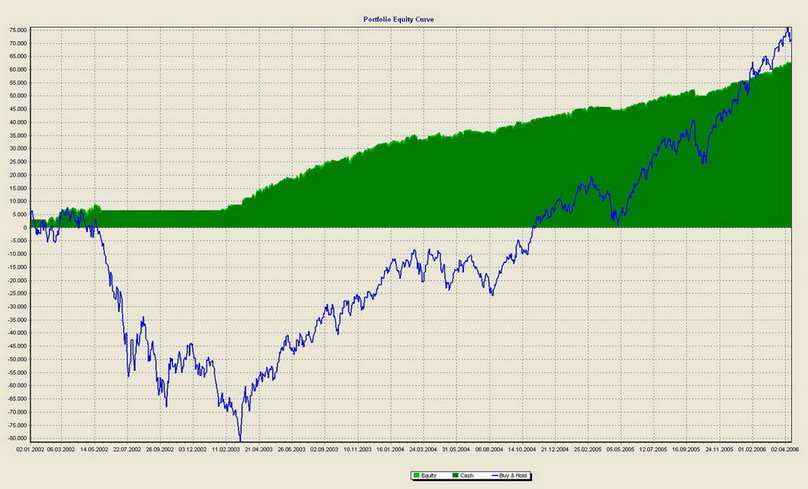Click the 26.09.2002 date label
Viewport: 808px width, 489px height.
tap(160, 449)
